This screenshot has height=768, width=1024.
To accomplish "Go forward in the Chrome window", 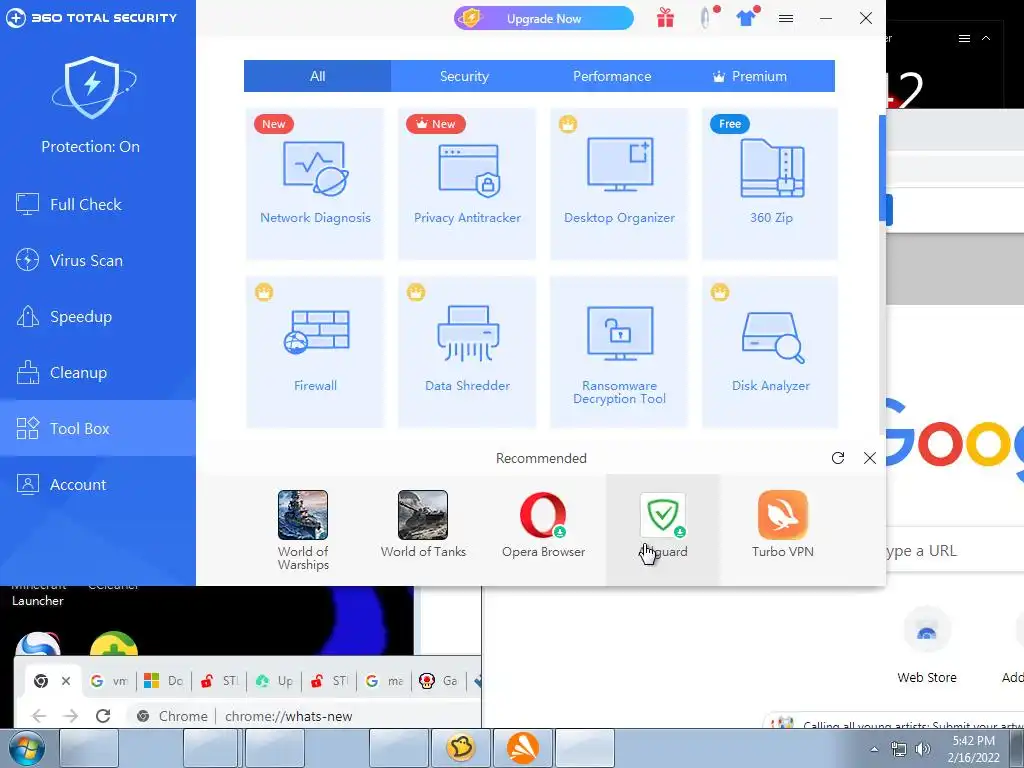I will point(71,716).
